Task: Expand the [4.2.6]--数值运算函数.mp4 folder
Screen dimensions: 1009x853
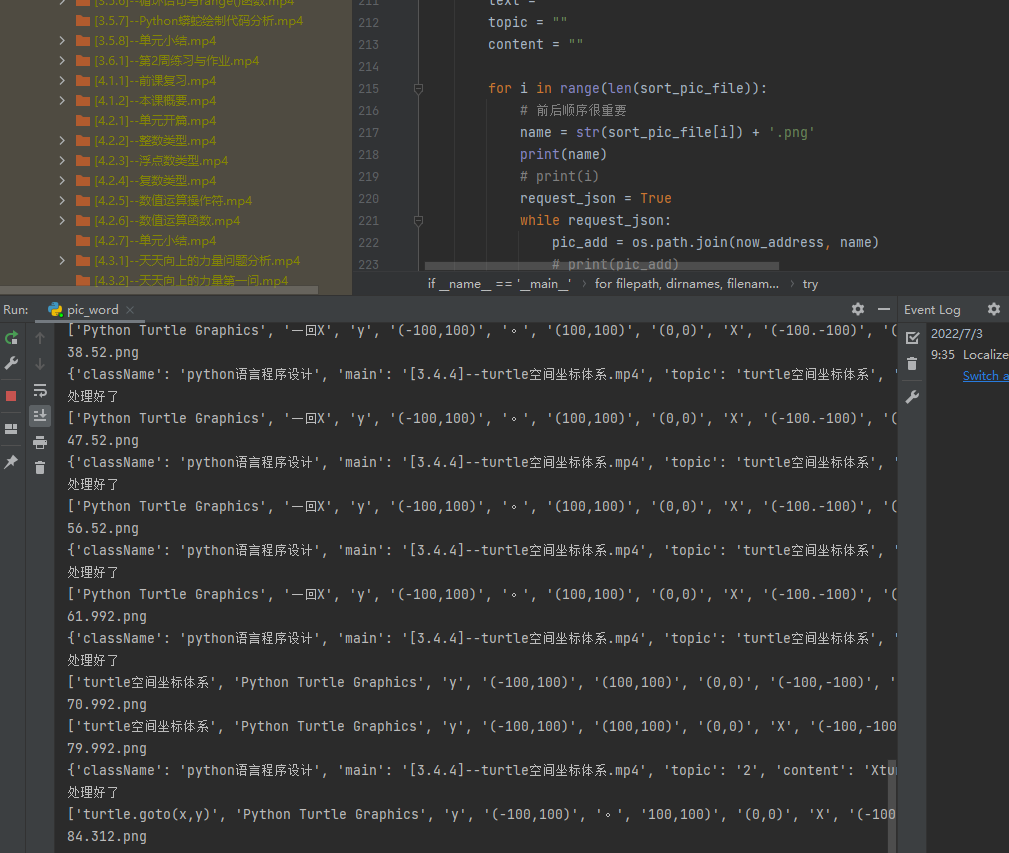Action: coord(62,220)
